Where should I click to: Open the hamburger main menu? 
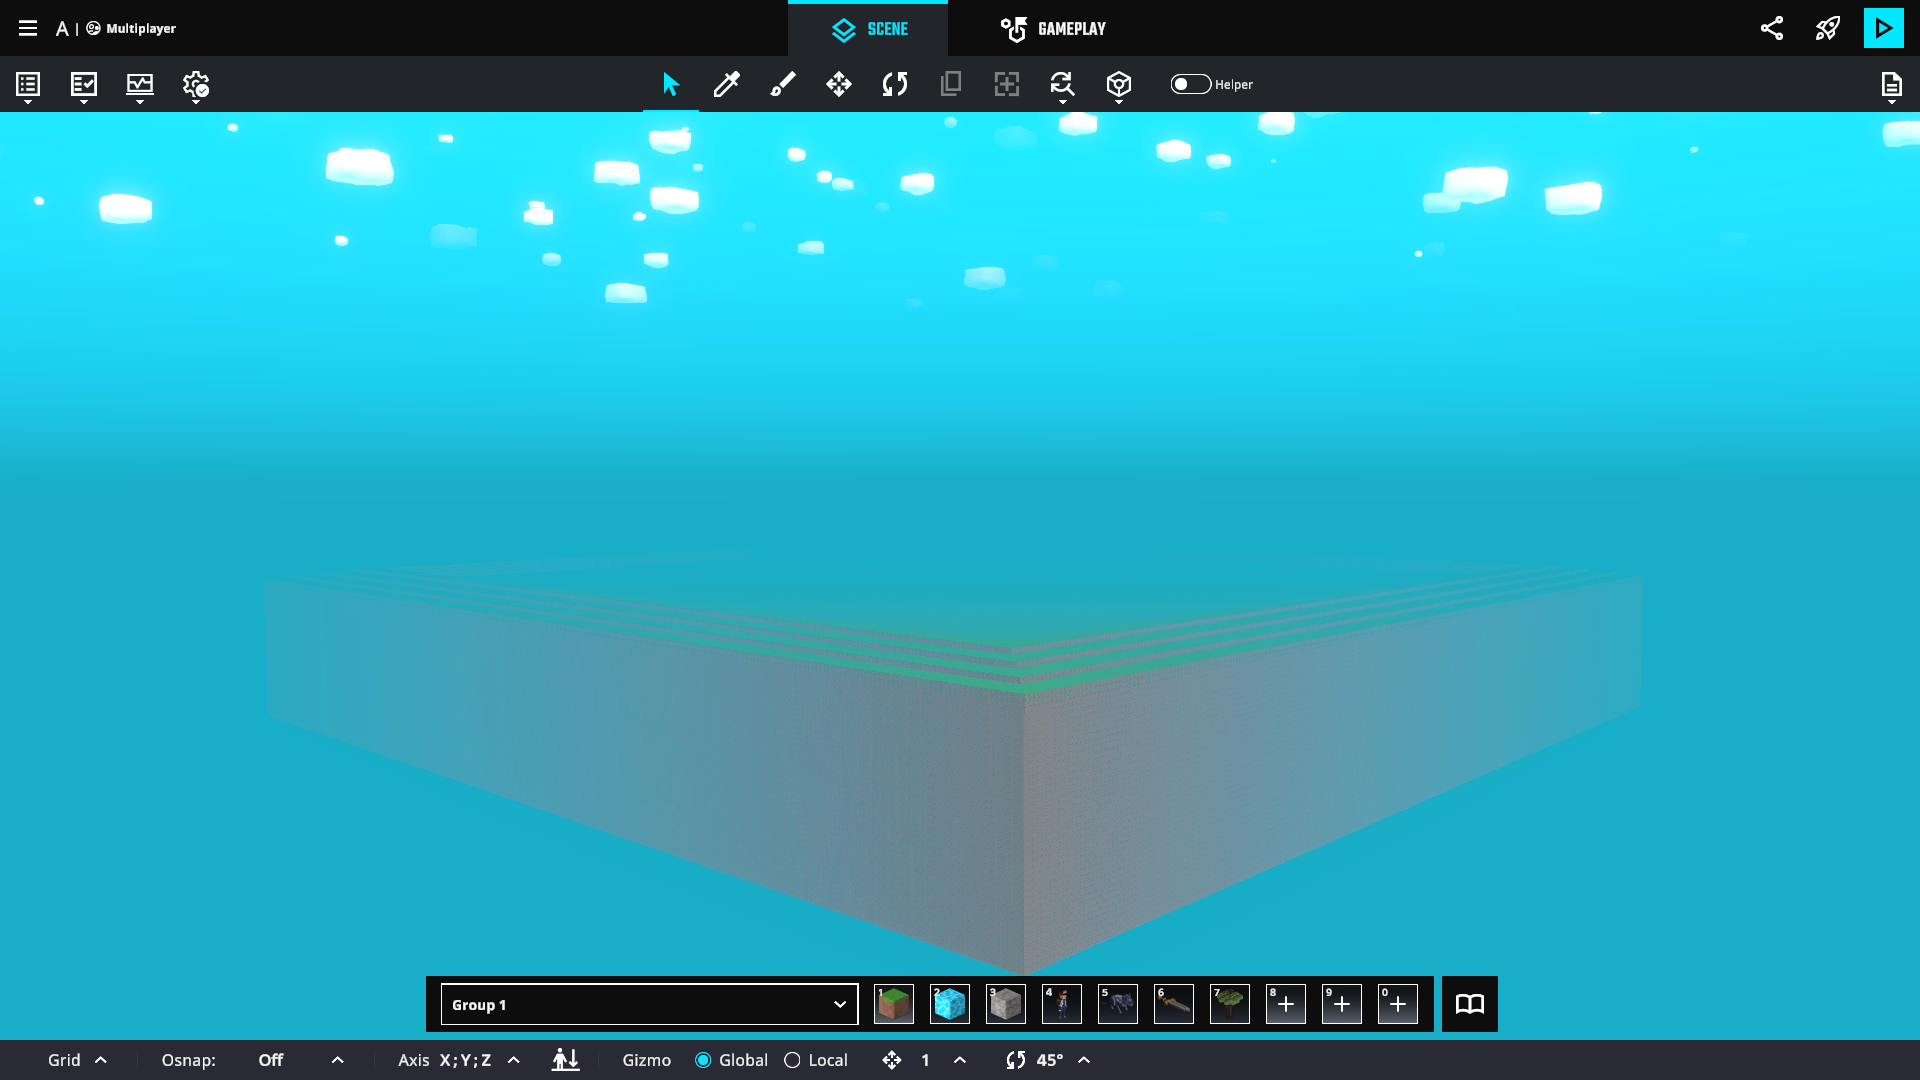[28, 28]
